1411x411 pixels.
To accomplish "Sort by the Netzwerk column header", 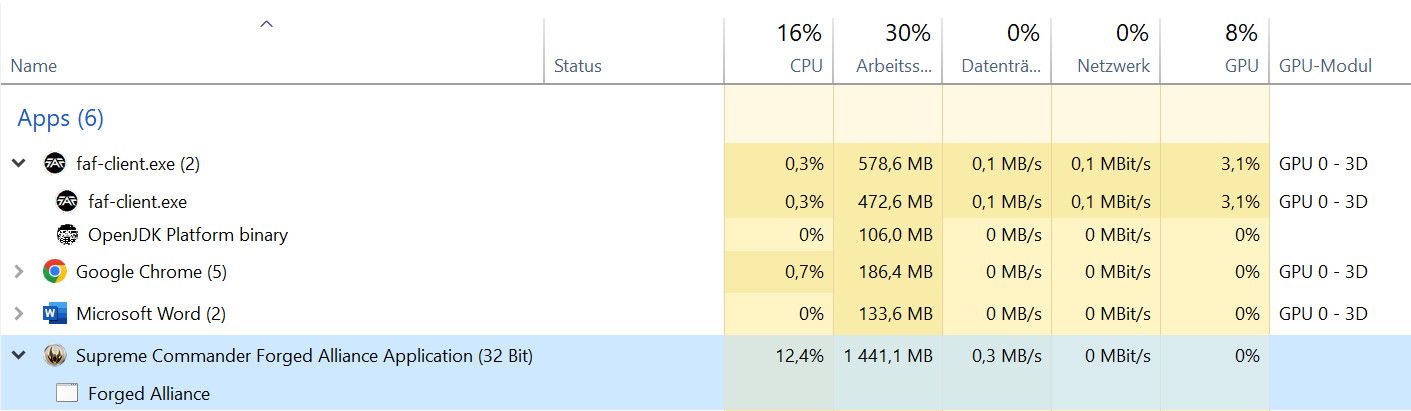I will pos(1105,50).
